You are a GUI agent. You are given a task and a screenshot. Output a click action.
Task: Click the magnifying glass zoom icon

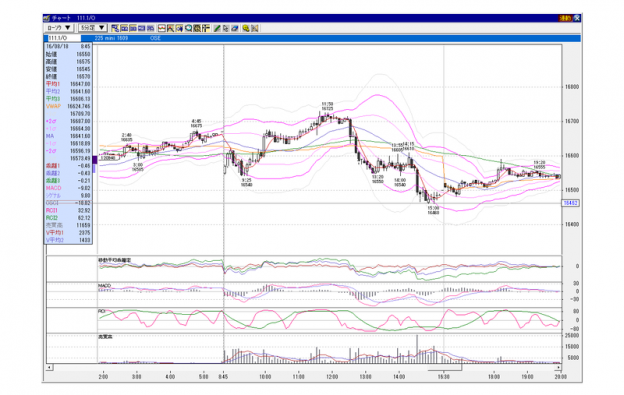pyautogui.click(x=188, y=28)
